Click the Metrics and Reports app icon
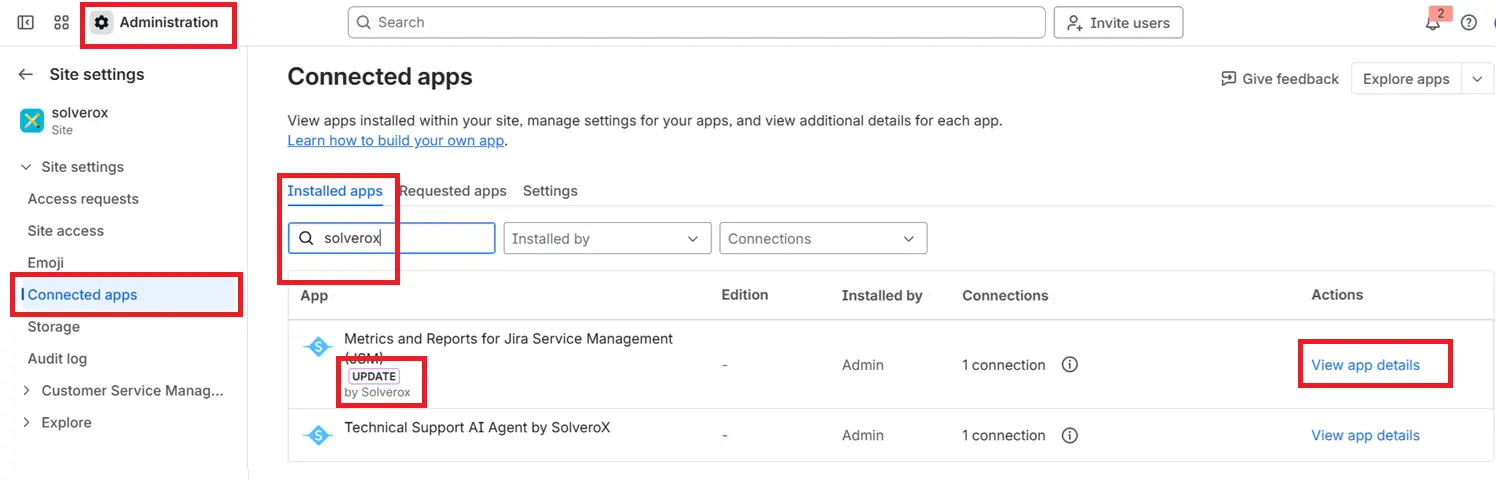Screen dimensions: 1496x480 318,347
